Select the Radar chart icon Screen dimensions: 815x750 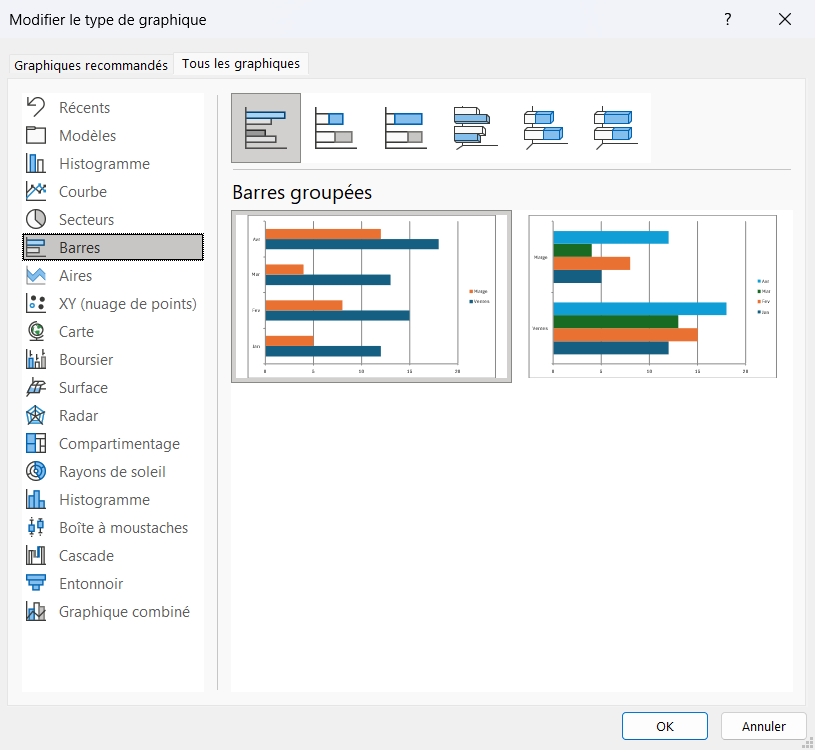[x=36, y=416]
